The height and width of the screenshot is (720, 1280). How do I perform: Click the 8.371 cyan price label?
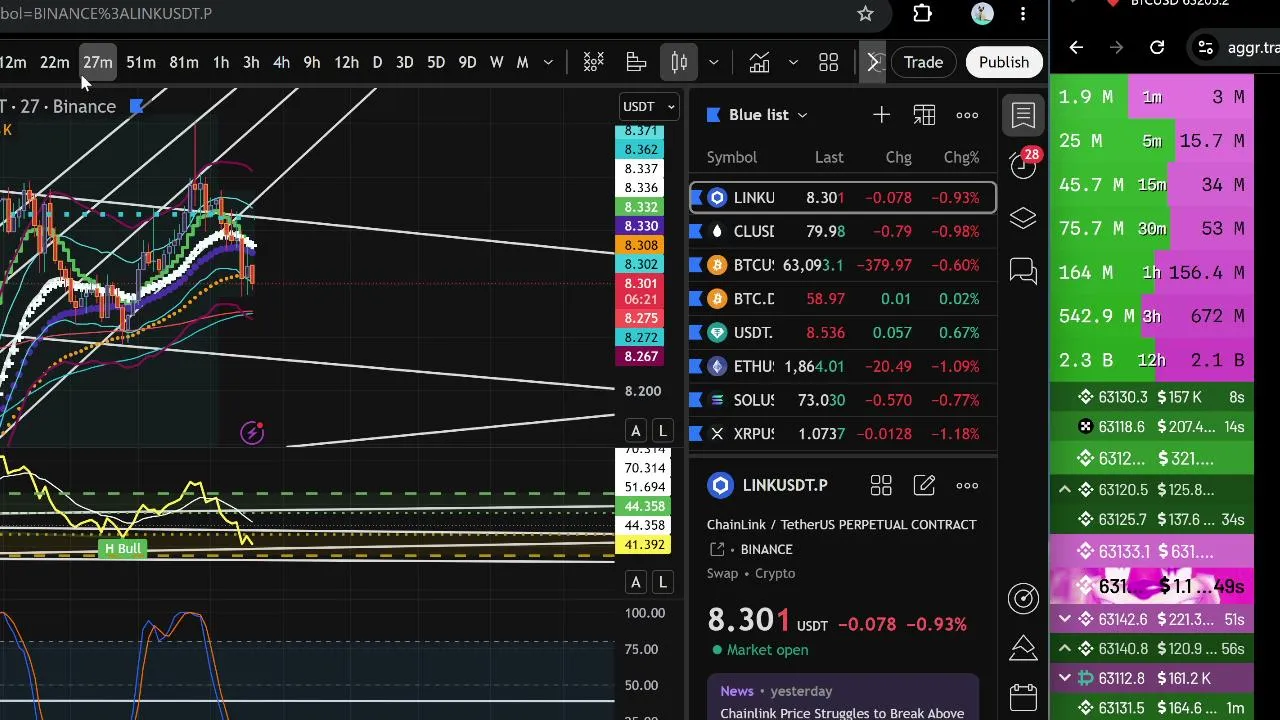[x=641, y=131]
